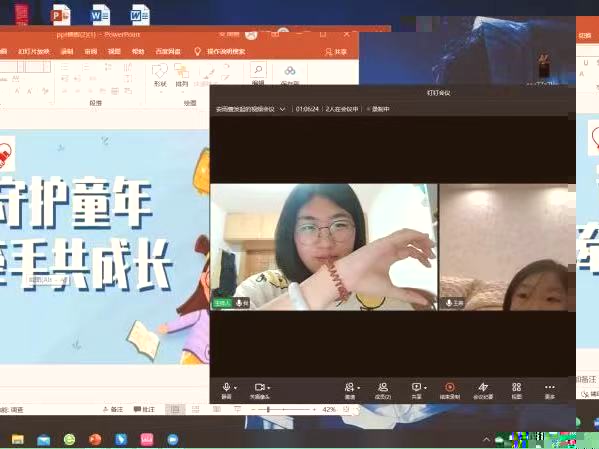Image resolution: width=599 pixels, height=449 pixels.
Task: Turn off the camera in the meeting
Action: coord(259,391)
